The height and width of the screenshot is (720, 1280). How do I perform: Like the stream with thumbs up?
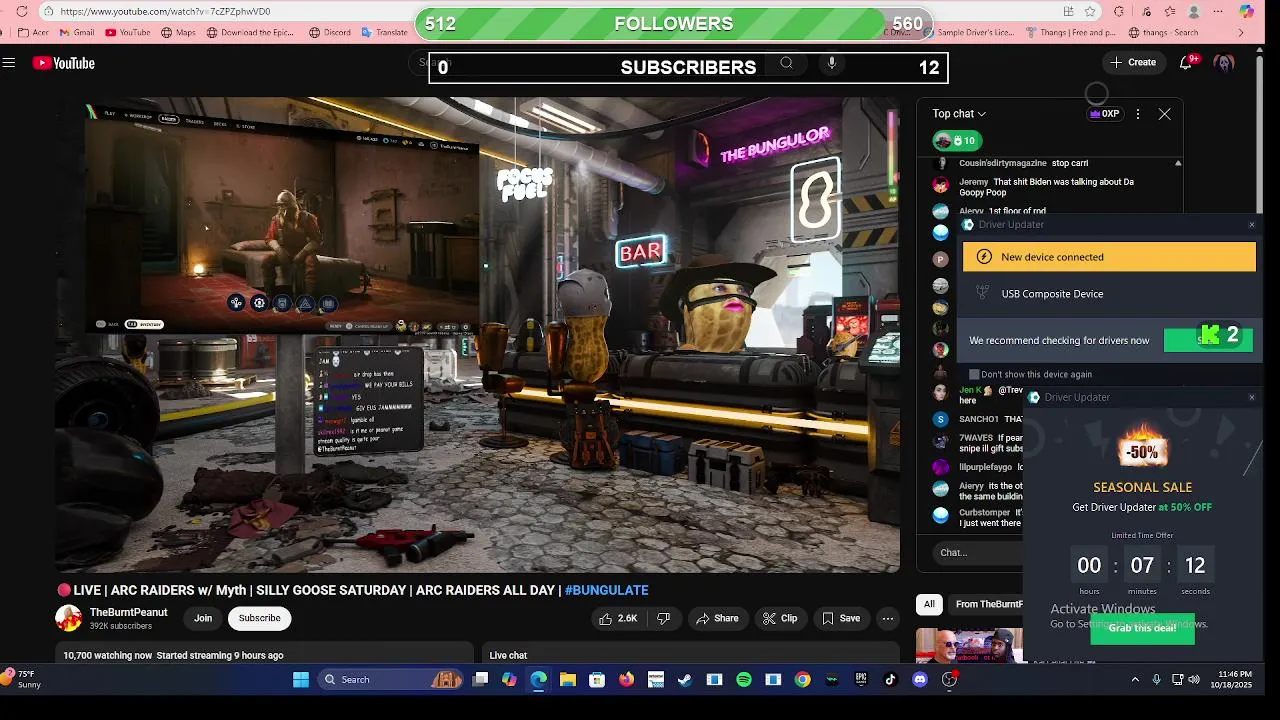pos(617,618)
